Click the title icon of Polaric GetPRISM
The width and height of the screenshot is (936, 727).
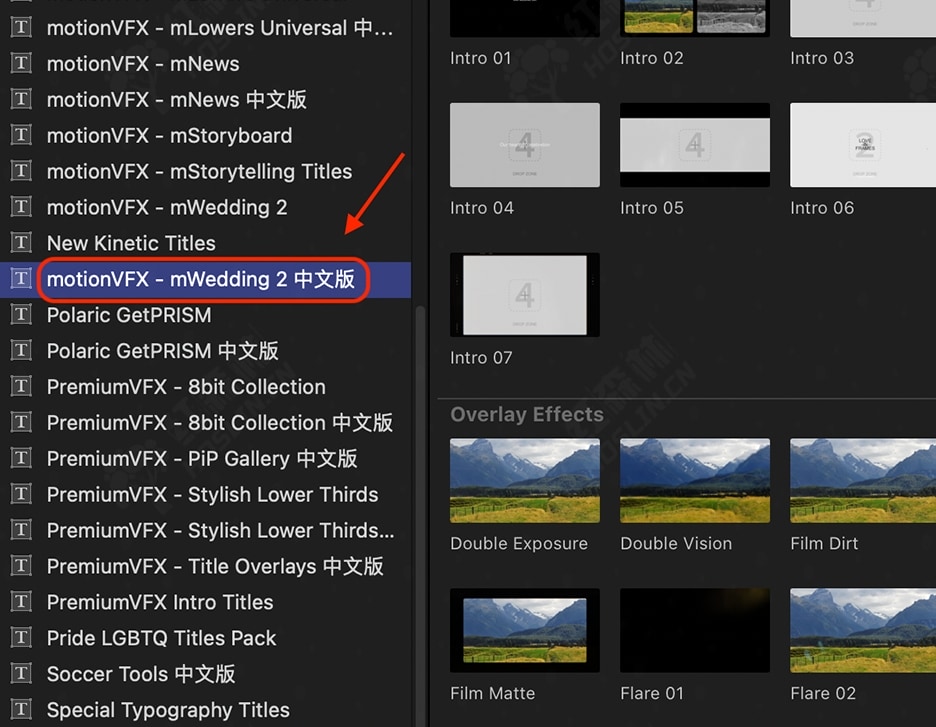click(x=21, y=314)
